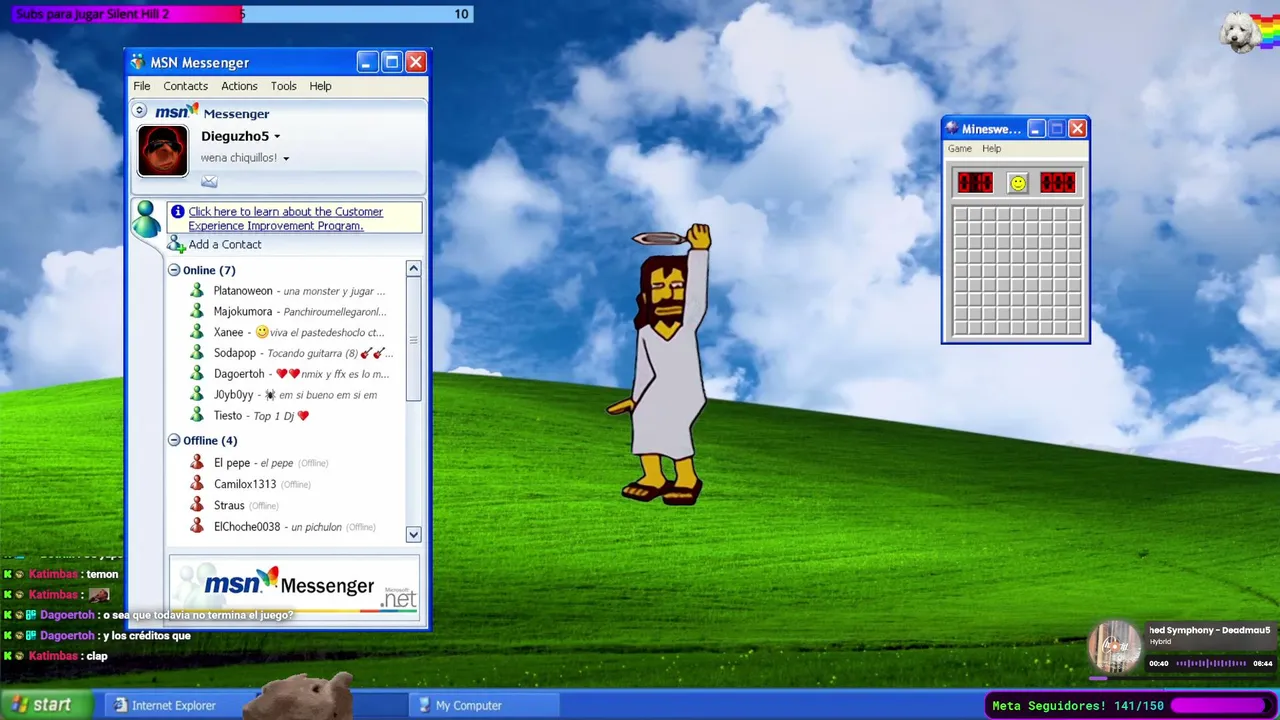
Task: Open the Help menu in Minesweeper
Action: (x=991, y=148)
